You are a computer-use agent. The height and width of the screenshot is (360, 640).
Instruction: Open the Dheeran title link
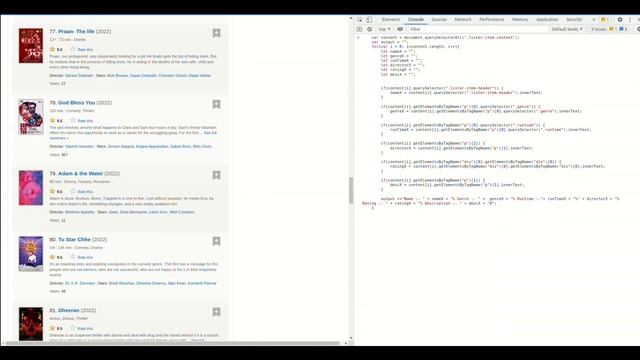69,311
